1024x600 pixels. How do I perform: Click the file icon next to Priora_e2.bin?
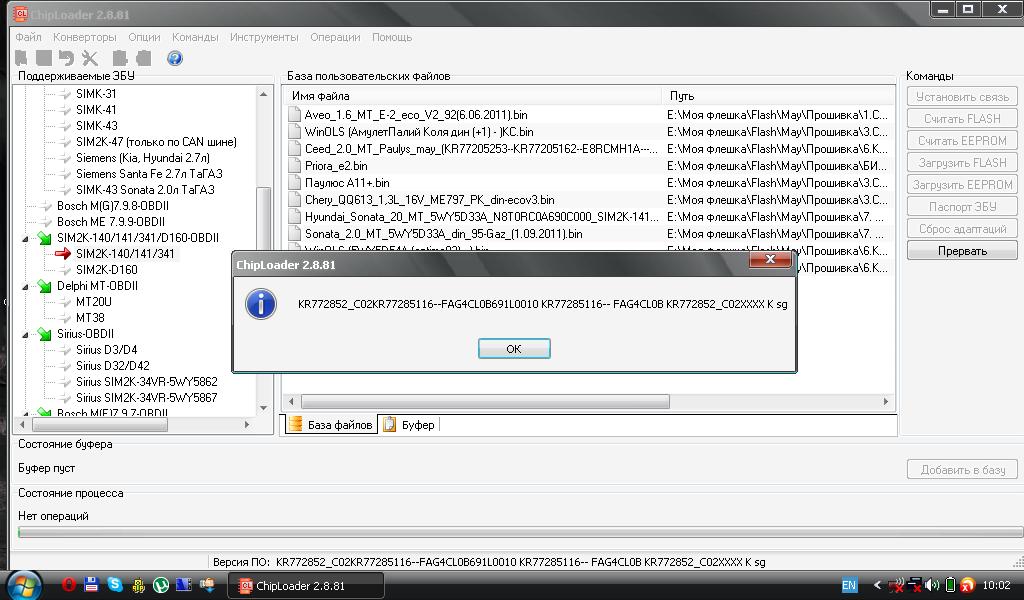pos(294,166)
